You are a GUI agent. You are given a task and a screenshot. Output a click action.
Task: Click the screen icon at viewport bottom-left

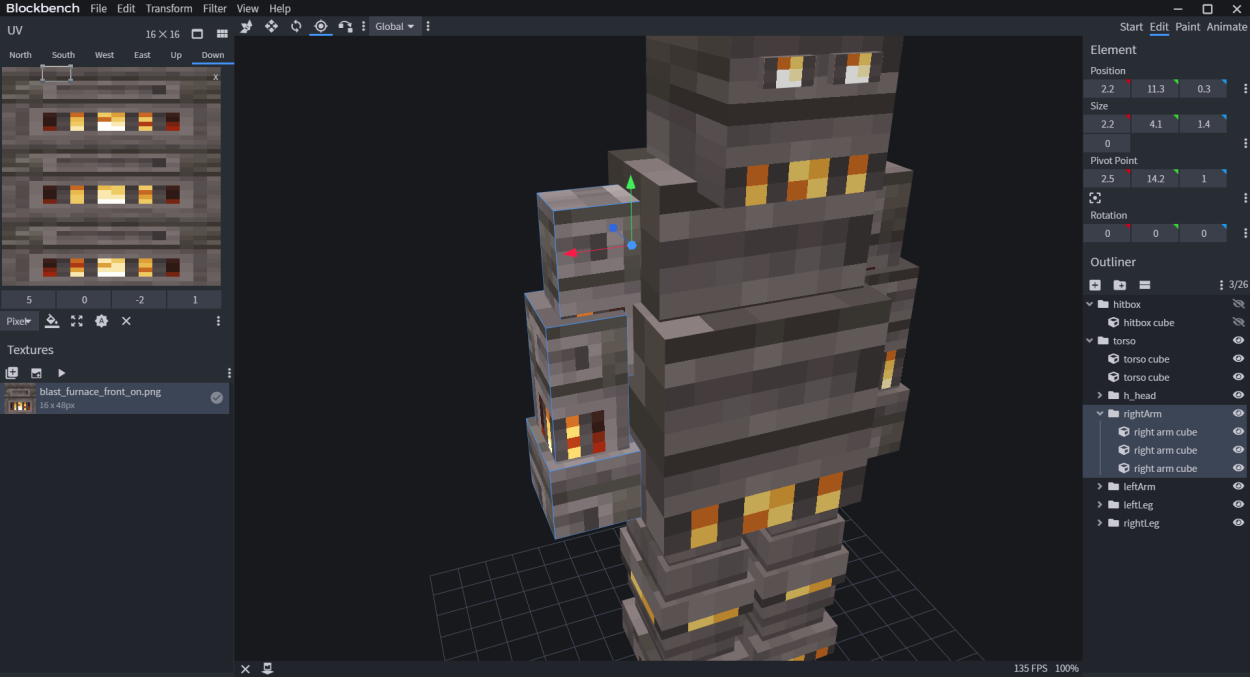268,668
